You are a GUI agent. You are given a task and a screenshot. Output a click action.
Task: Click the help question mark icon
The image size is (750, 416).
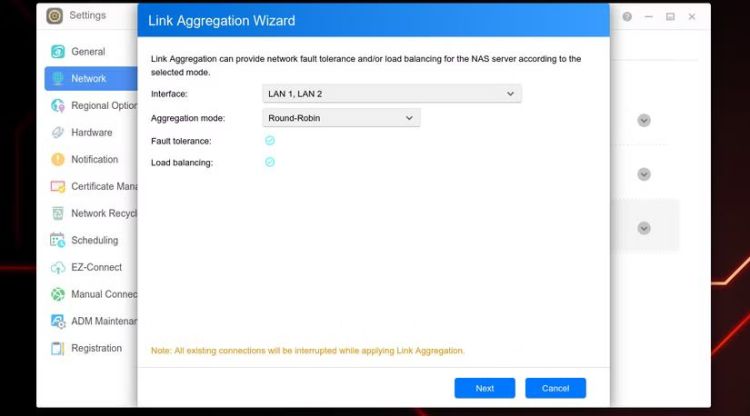click(627, 17)
